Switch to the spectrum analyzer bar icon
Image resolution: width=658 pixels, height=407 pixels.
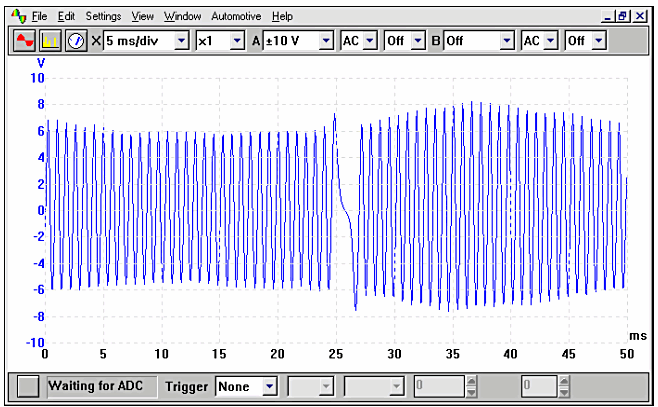tap(49, 41)
